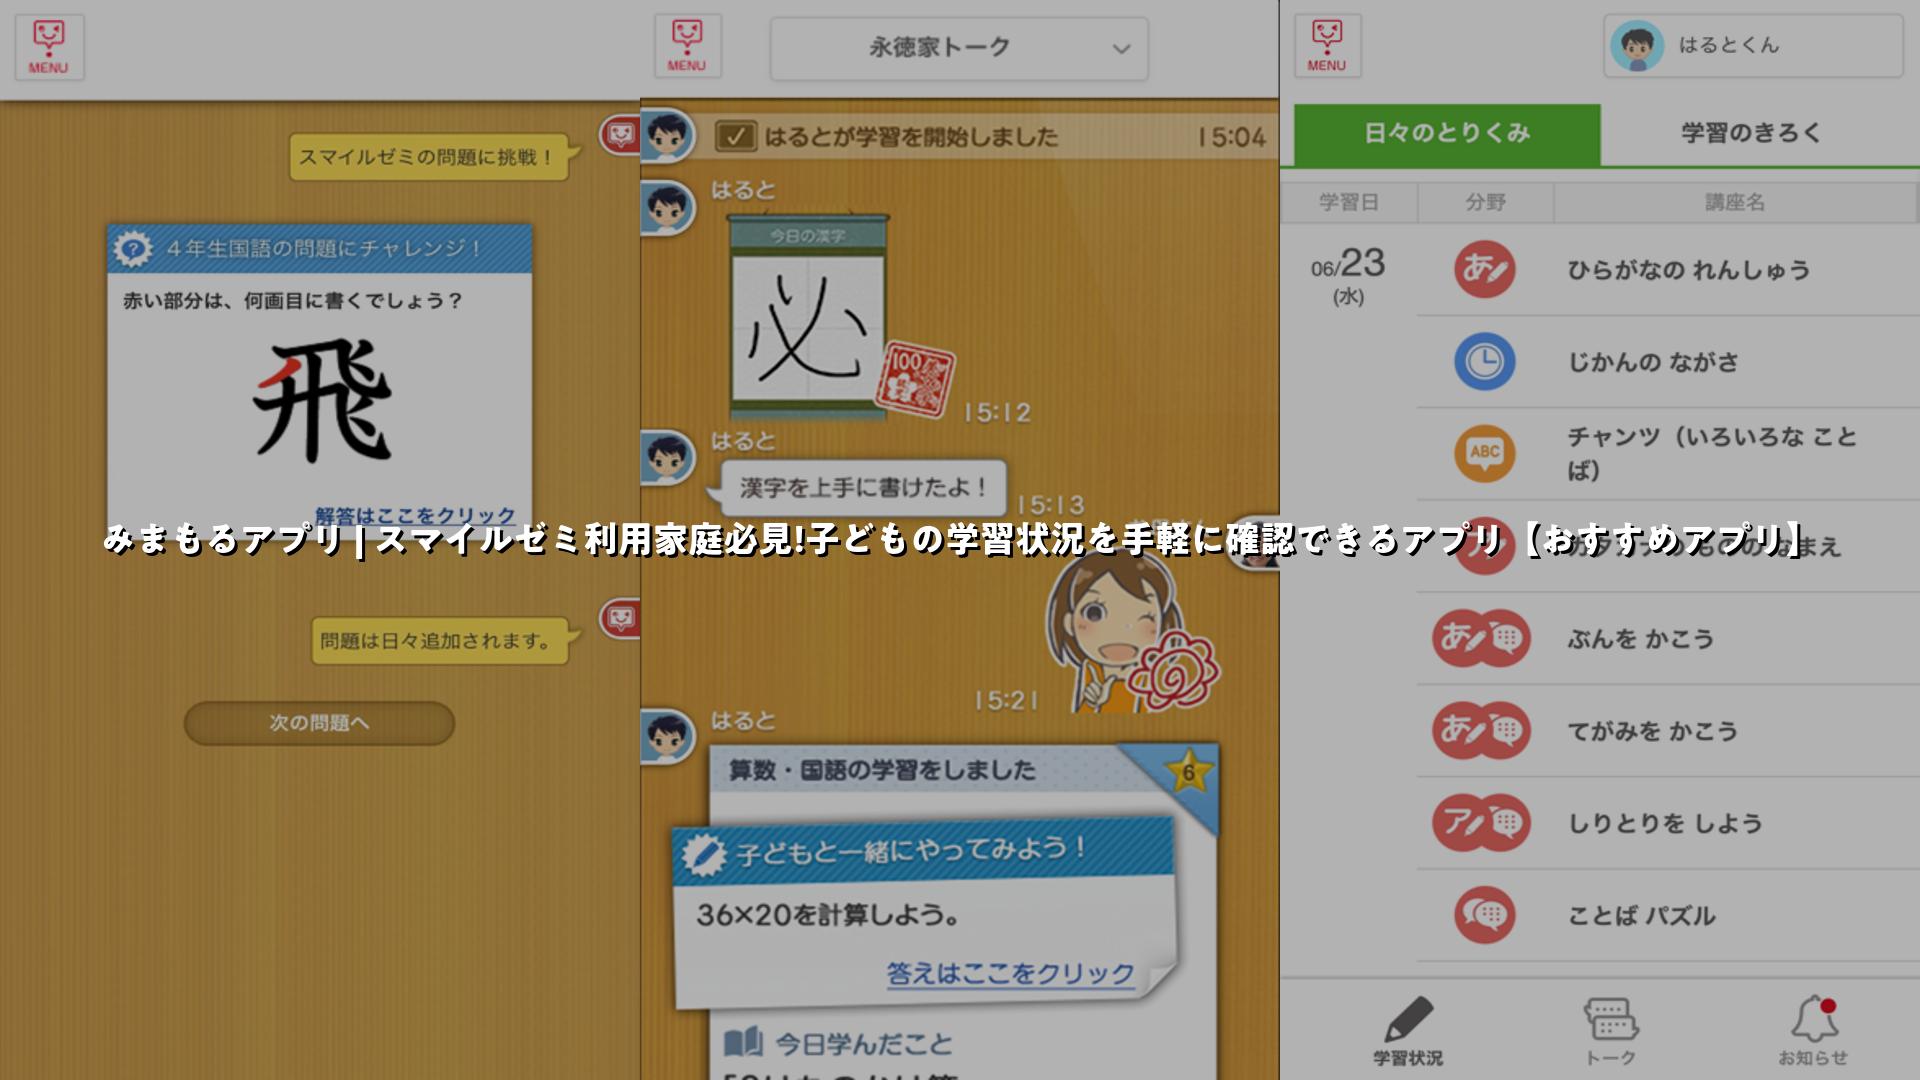Select ひらがなの れんしゅう course row
Screen dimensions: 1920x1080
pyautogui.click(x=1668, y=270)
